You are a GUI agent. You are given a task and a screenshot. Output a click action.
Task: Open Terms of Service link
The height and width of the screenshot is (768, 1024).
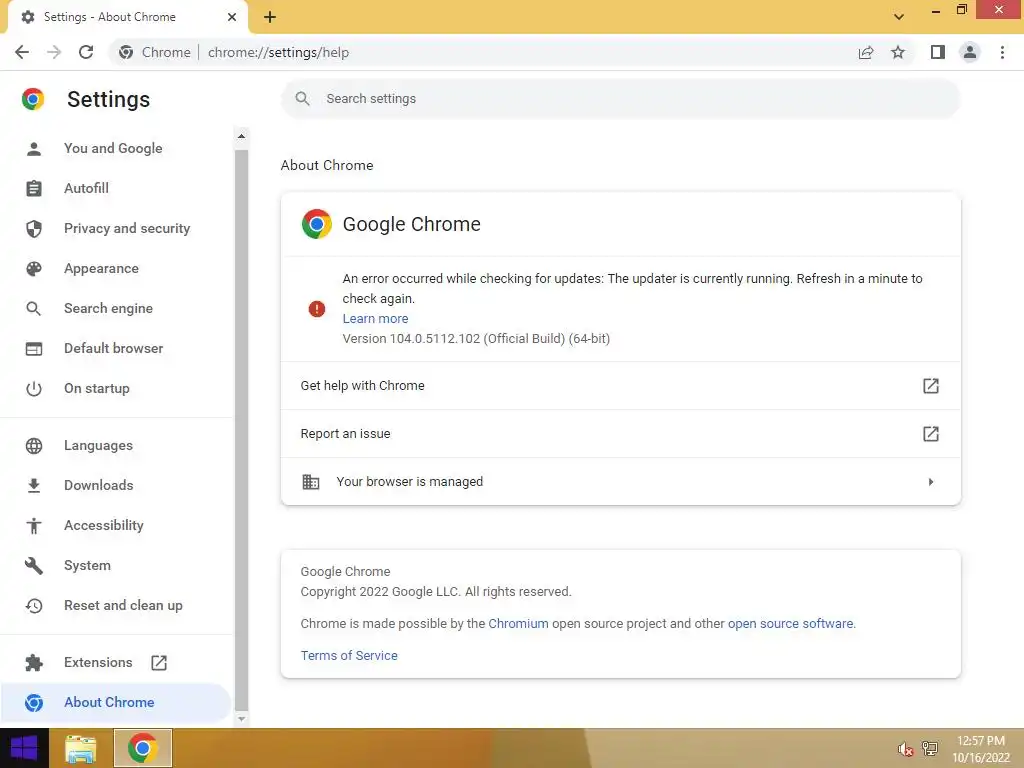click(349, 656)
